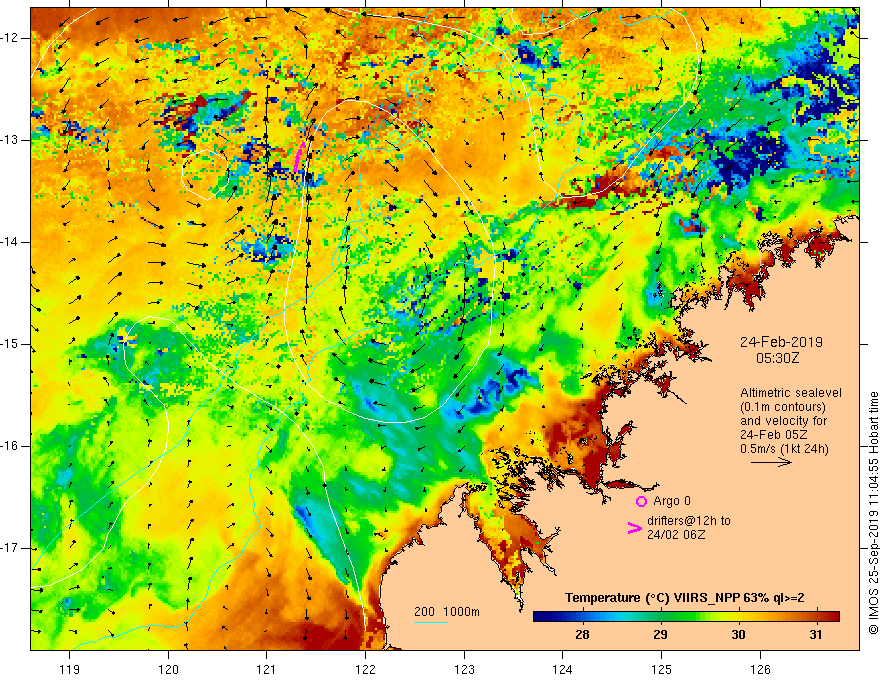Viewport: 880px width, 680px height.
Task: Click the 29 value on the color scale
Action: pos(660,635)
